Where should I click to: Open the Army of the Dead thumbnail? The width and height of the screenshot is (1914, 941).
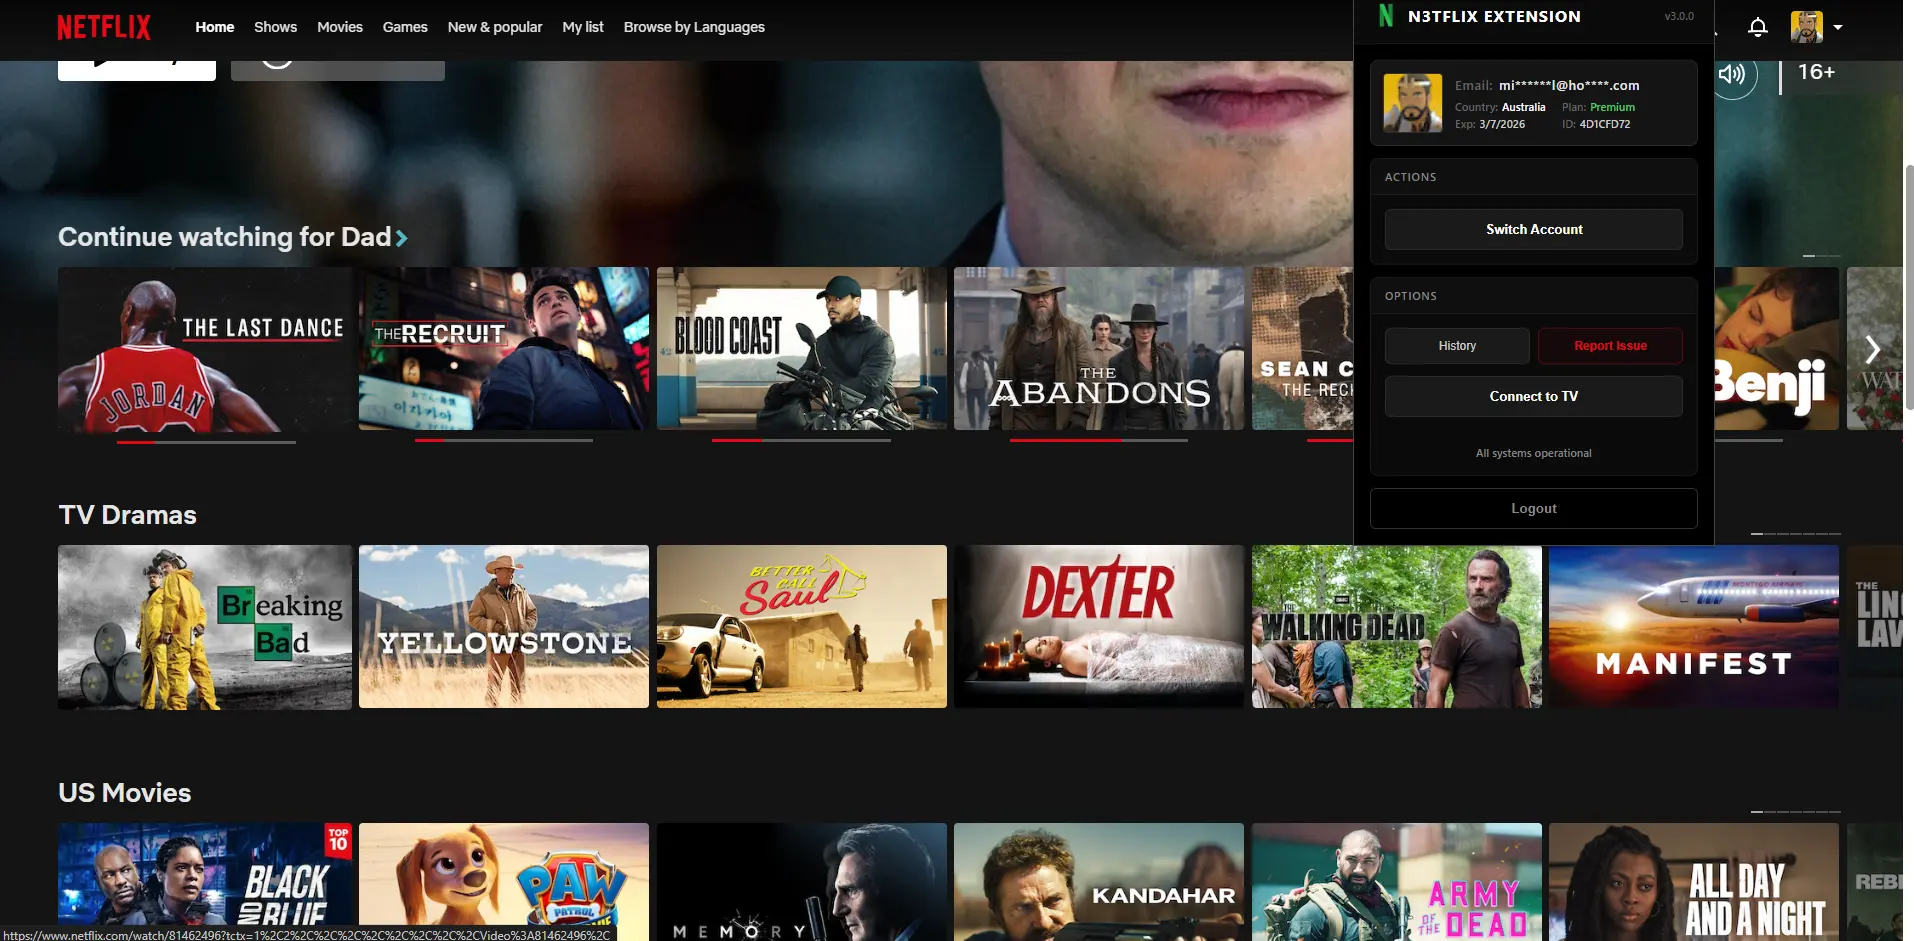1397,882
